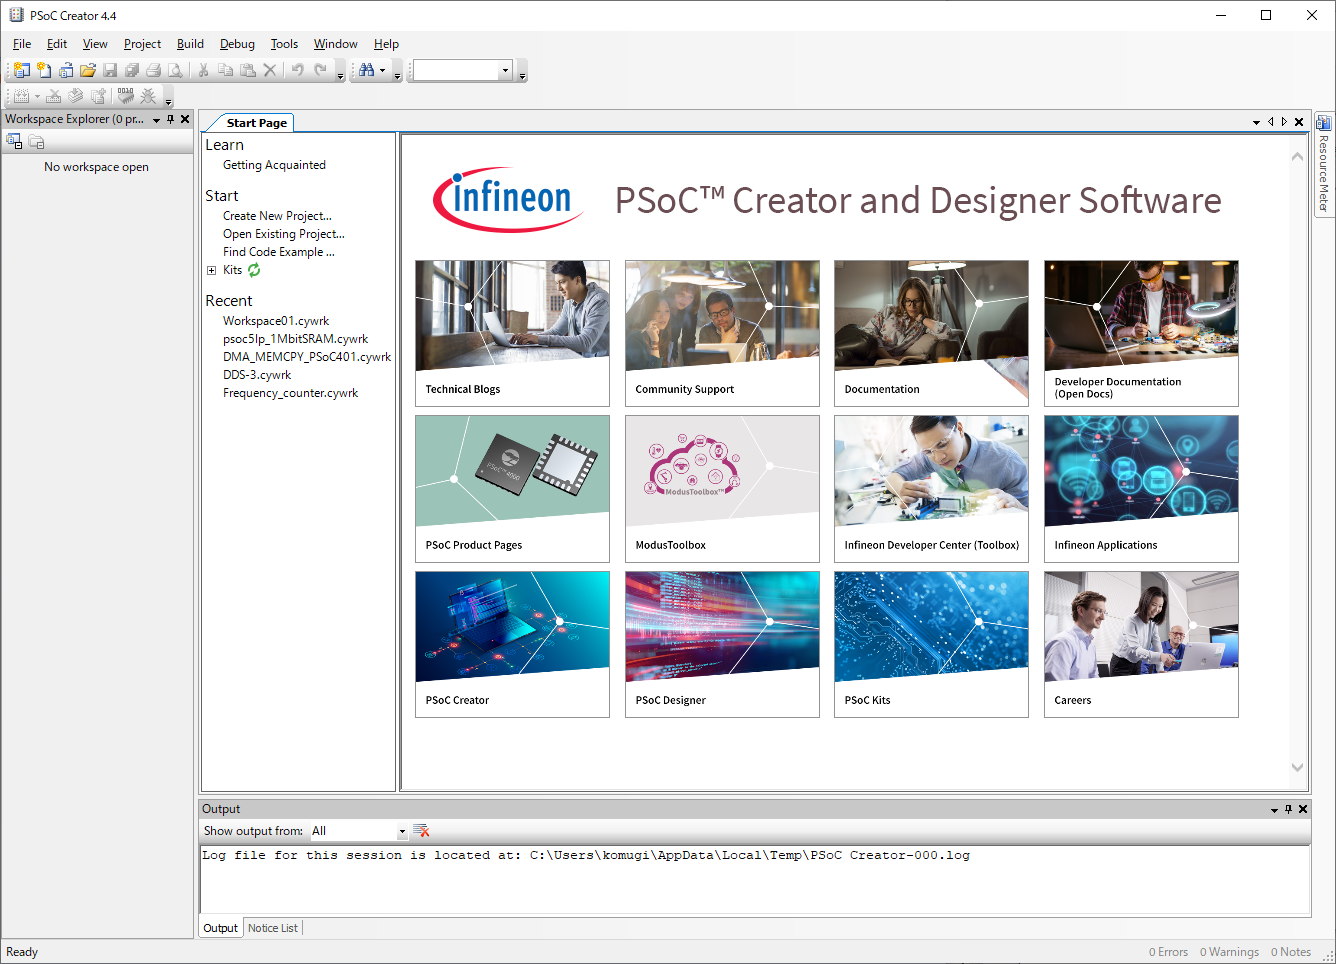Open the View menu
1336x964 pixels.
click(x=95, y=44)
